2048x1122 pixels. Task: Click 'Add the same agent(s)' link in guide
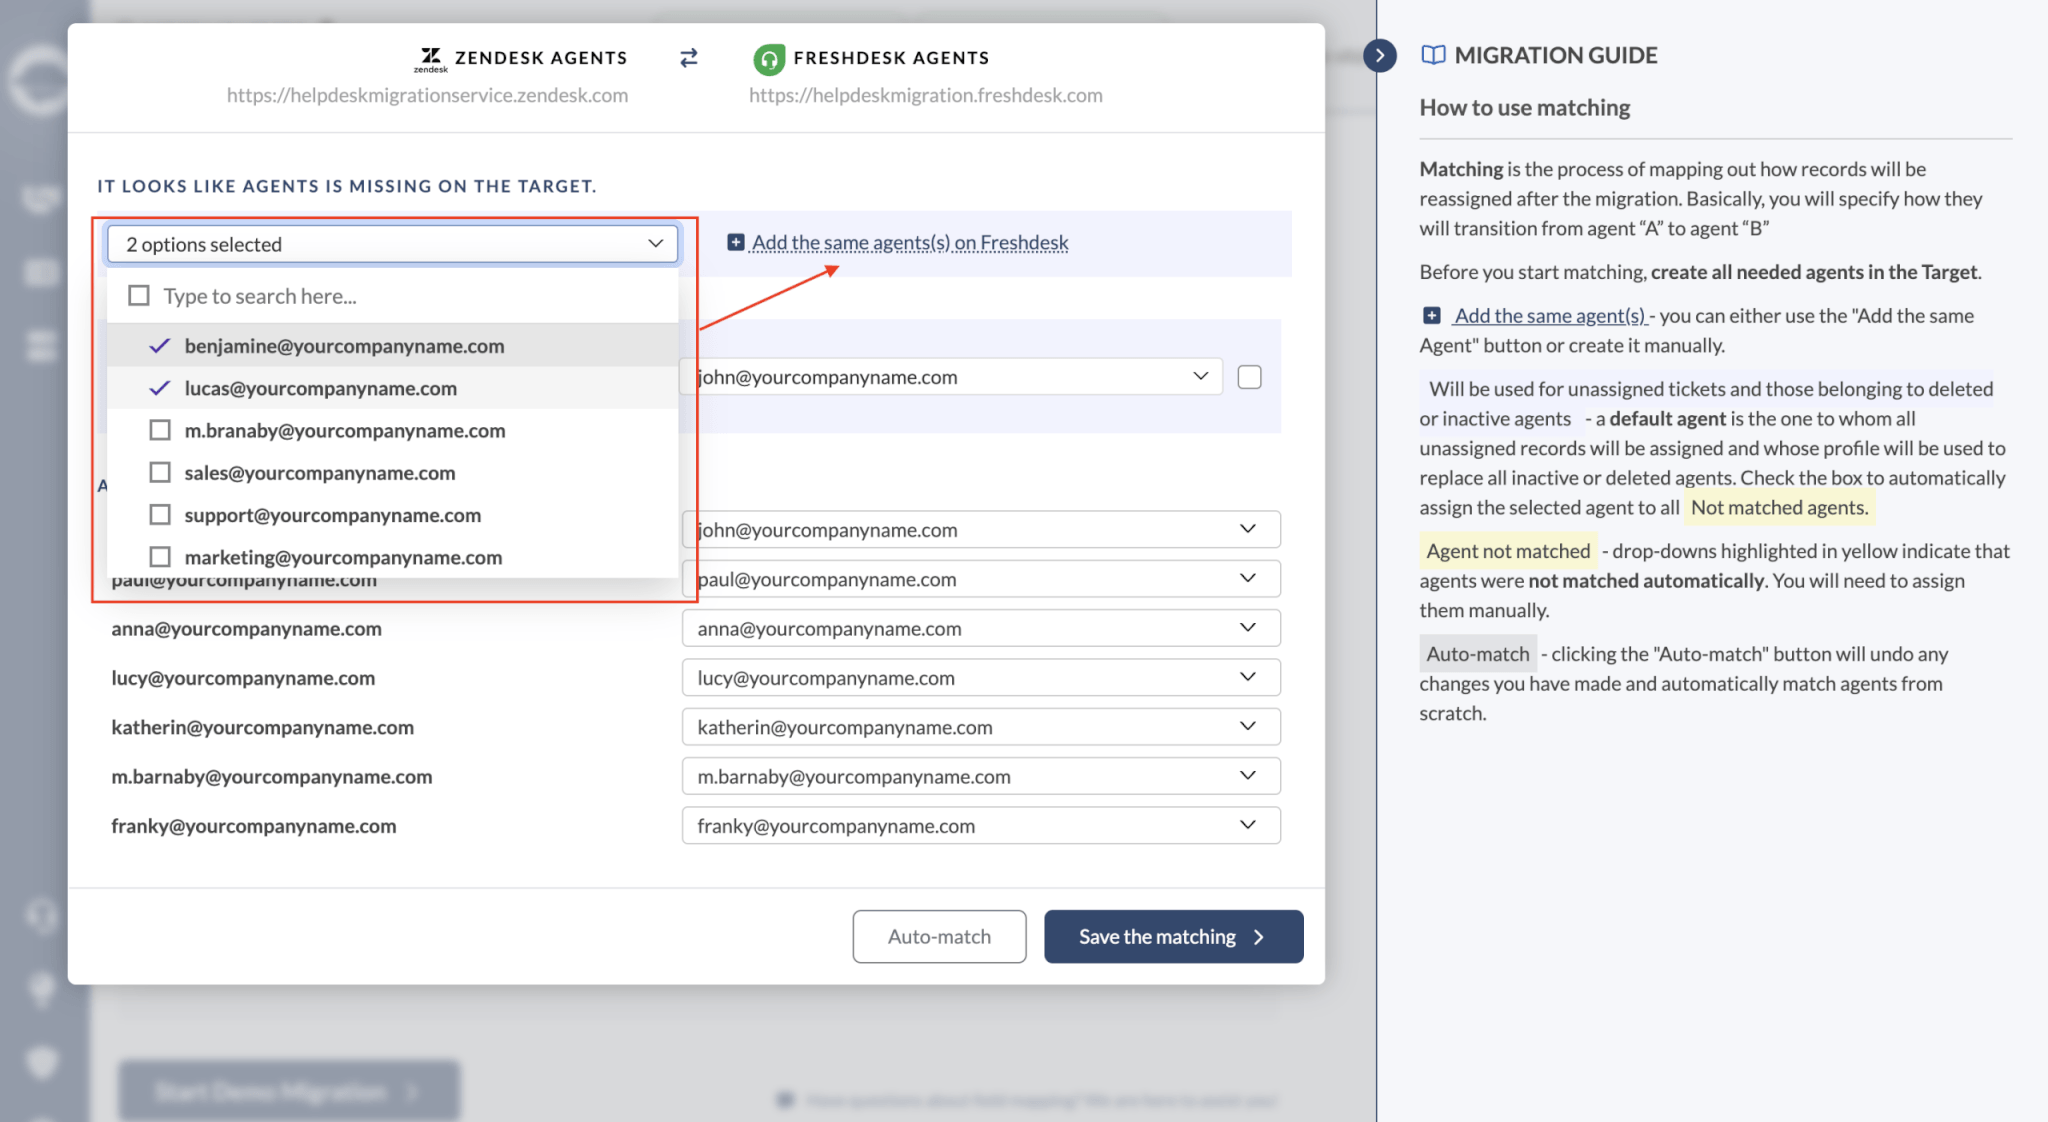coord(1550,316)
